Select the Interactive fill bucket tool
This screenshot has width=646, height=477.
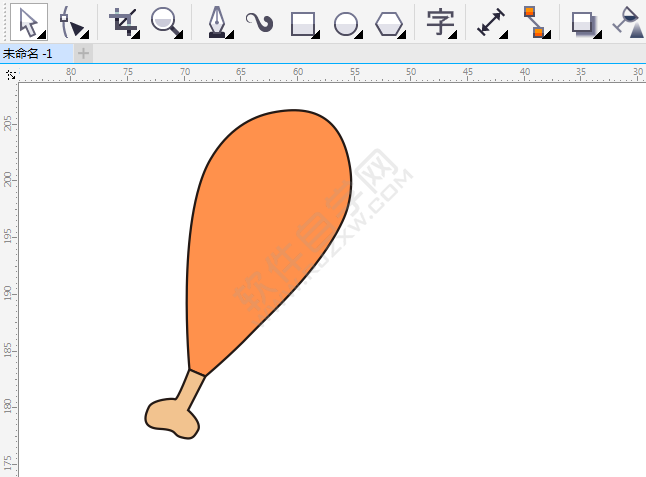click(628, 23)
